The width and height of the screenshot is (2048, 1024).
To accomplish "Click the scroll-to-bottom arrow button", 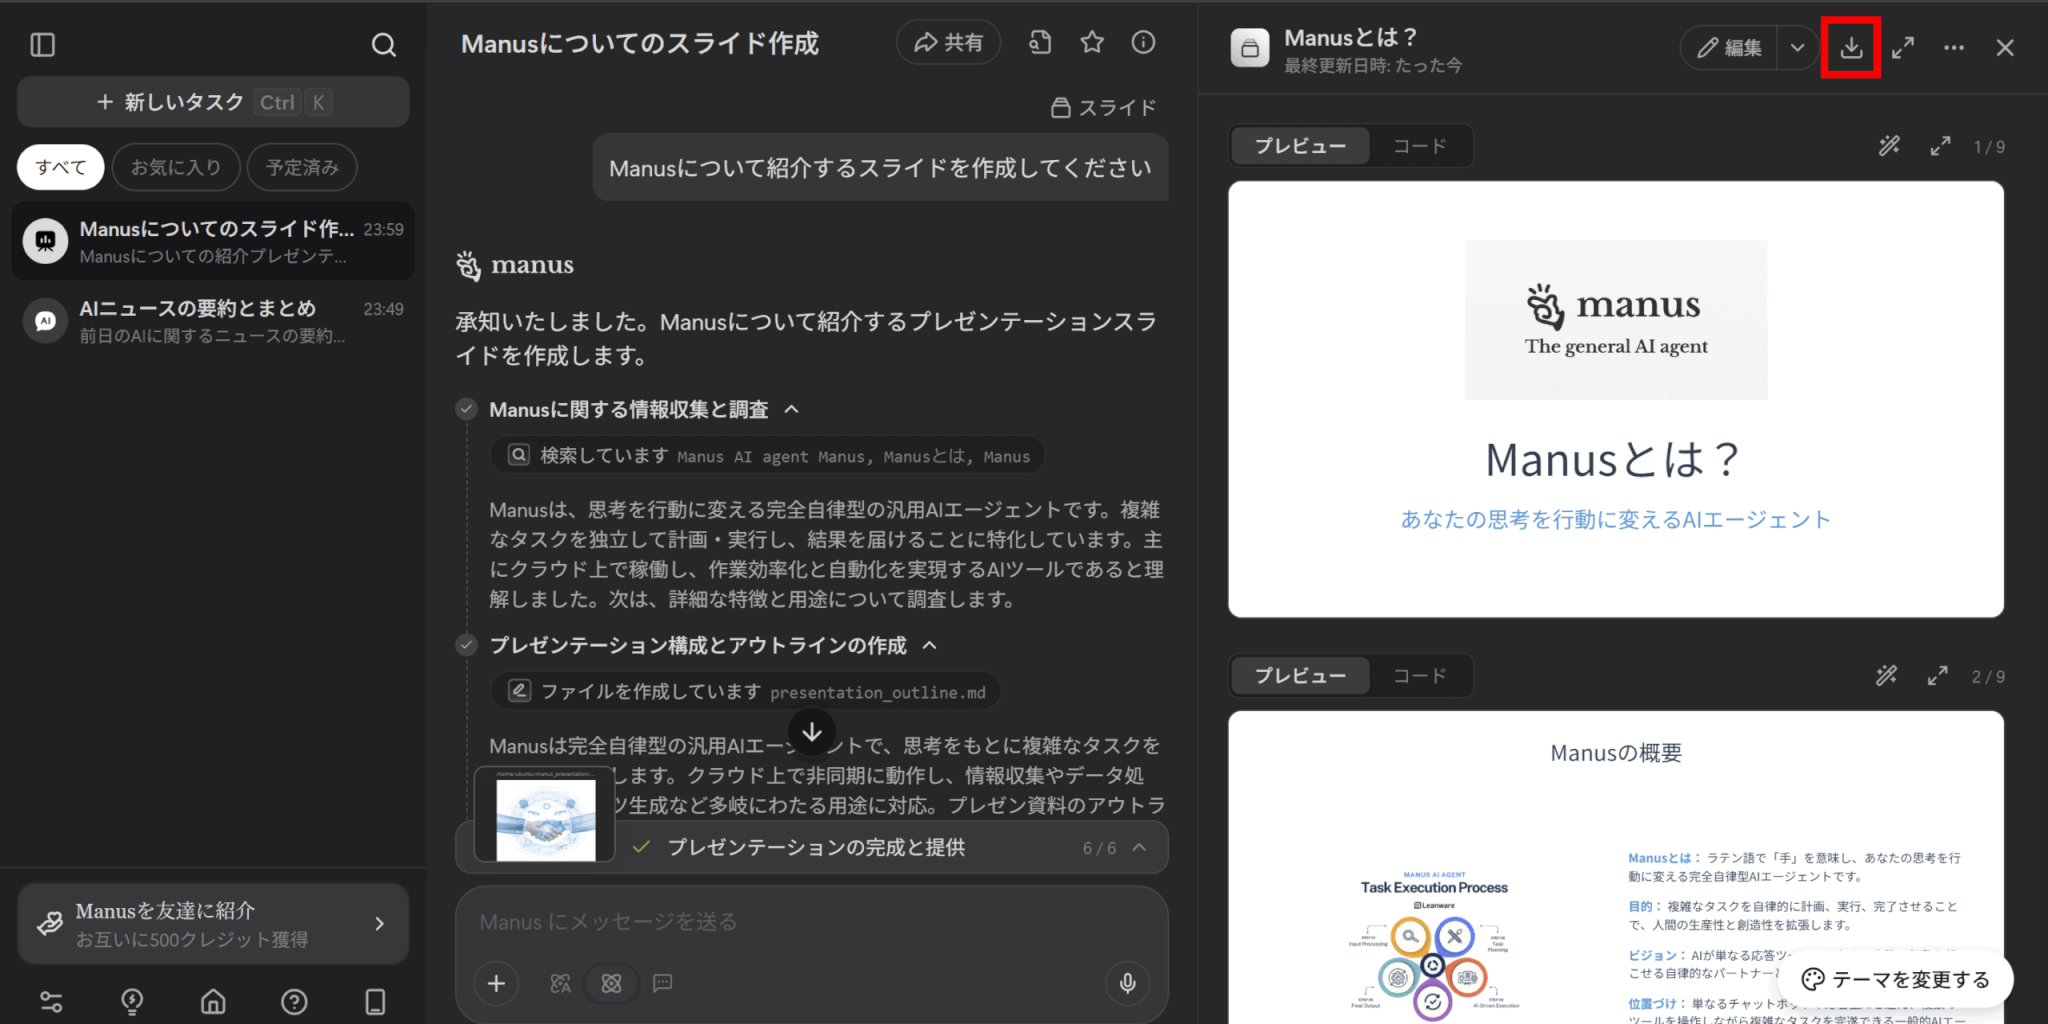I will (x=812, y=732).
